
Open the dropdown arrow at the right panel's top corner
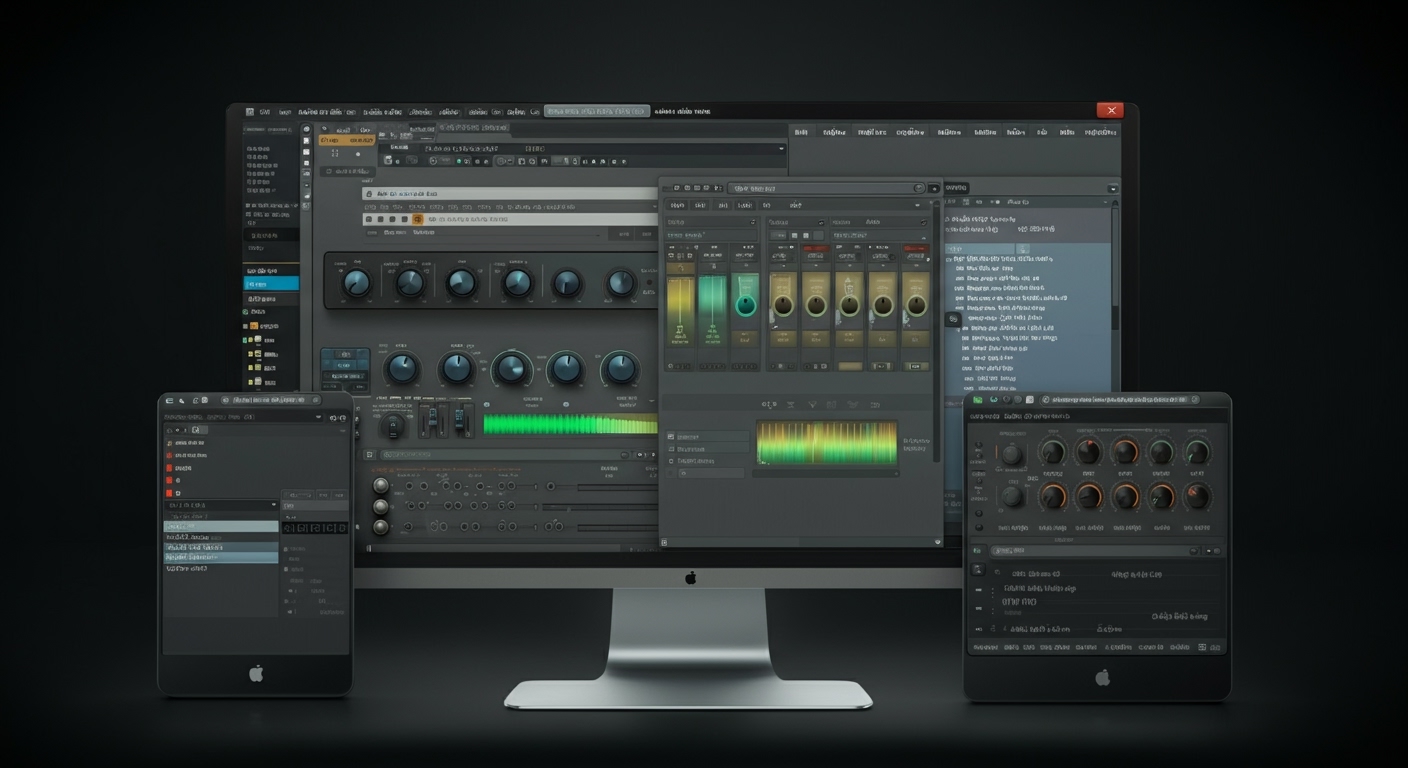pyautogui.click(x=1112, y=188)
